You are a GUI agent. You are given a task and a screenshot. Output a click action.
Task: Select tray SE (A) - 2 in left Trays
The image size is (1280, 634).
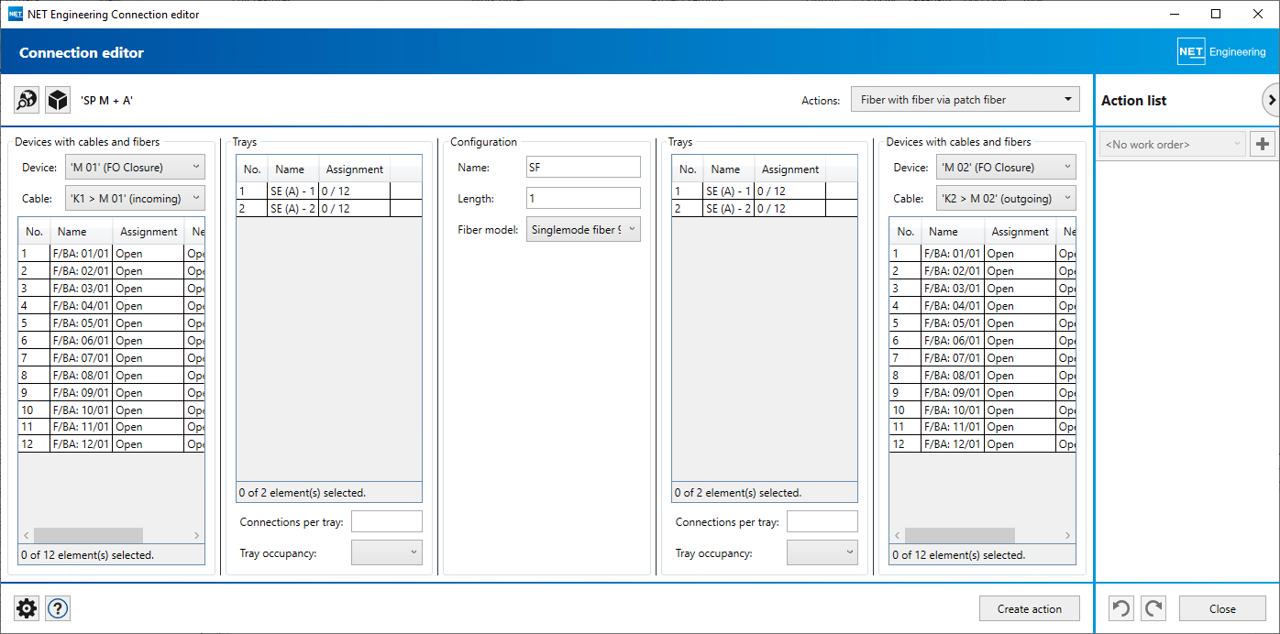[x=329, y=208]
